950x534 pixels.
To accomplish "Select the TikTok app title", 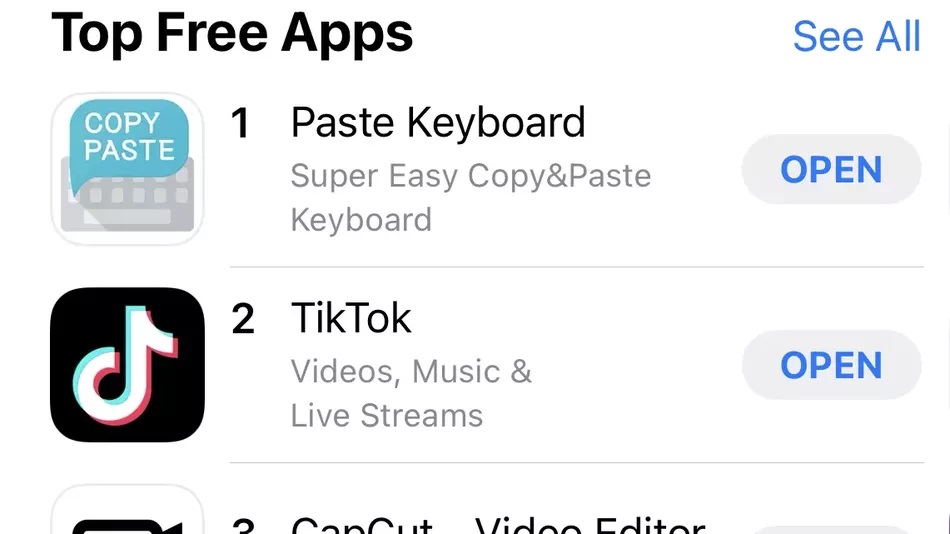I will (x=351, y=319).
